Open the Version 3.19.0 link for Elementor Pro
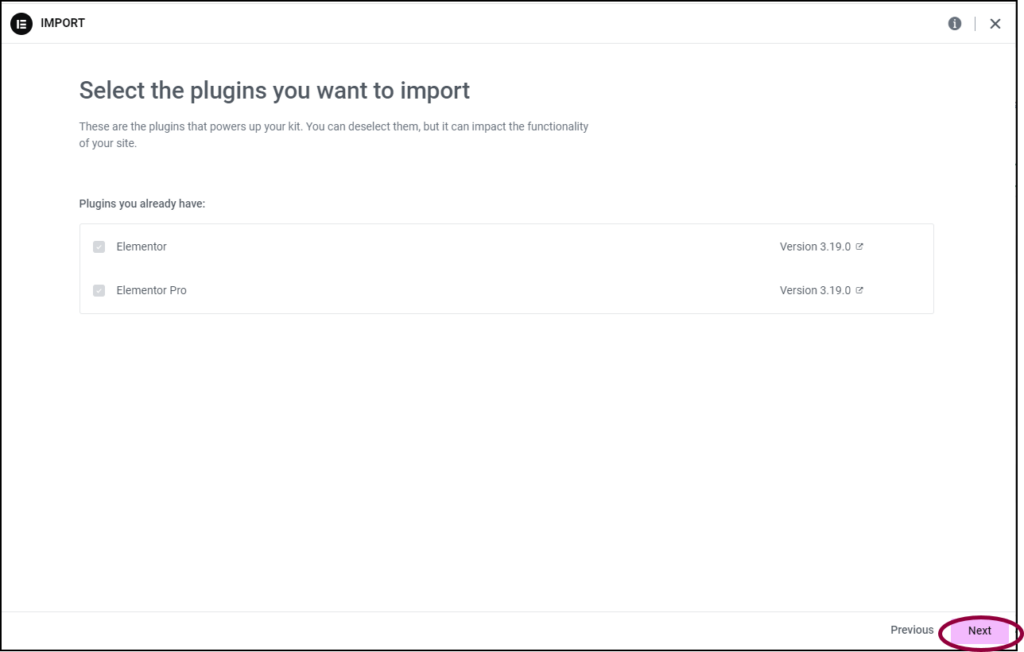Image resolution: width=1024 pixels, height=652 pixels. pos(817,290)
